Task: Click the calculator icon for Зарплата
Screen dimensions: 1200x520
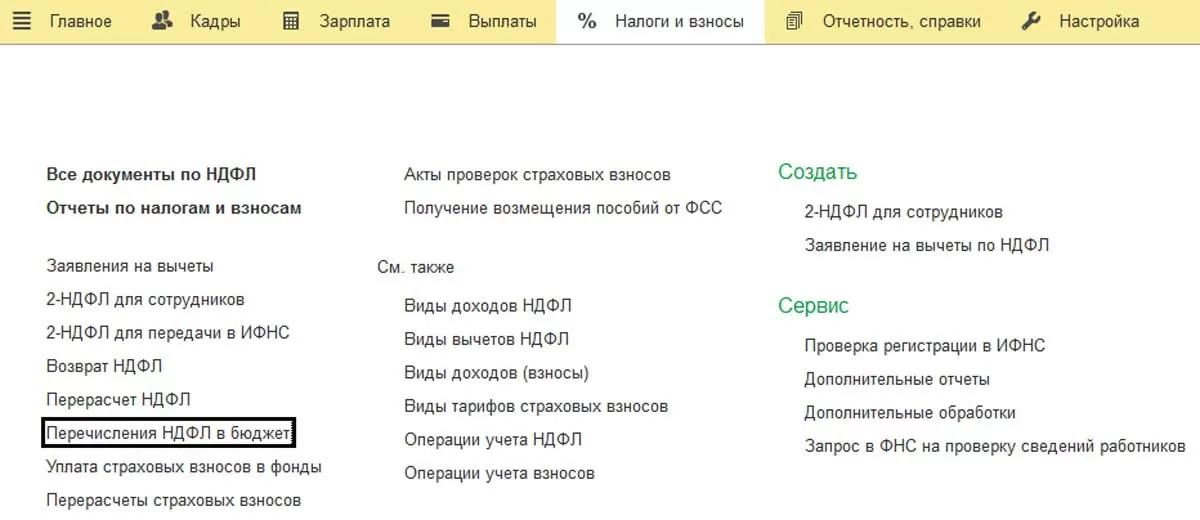Action: coord(291,21)
